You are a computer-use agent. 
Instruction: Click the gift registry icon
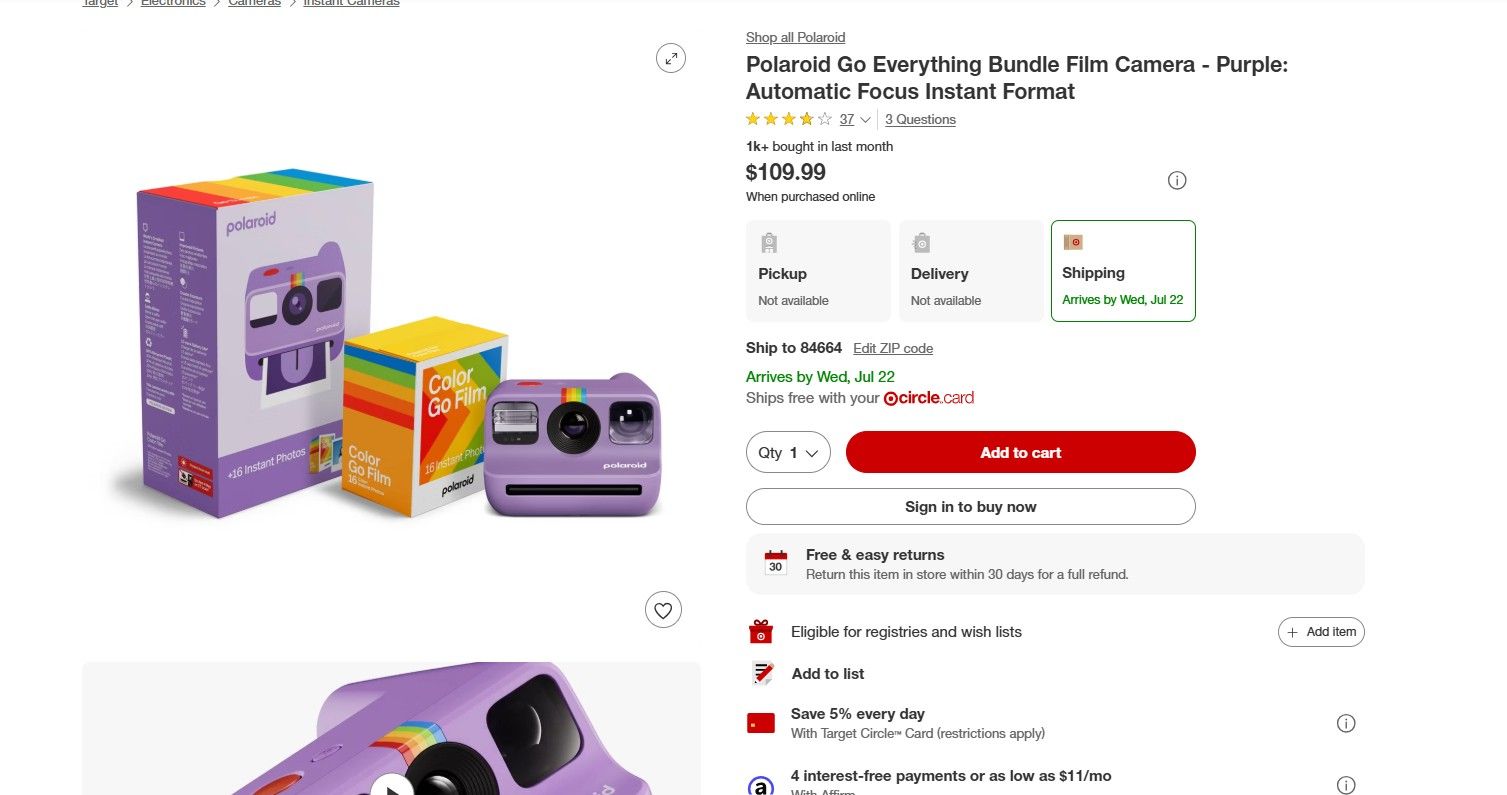761,632
